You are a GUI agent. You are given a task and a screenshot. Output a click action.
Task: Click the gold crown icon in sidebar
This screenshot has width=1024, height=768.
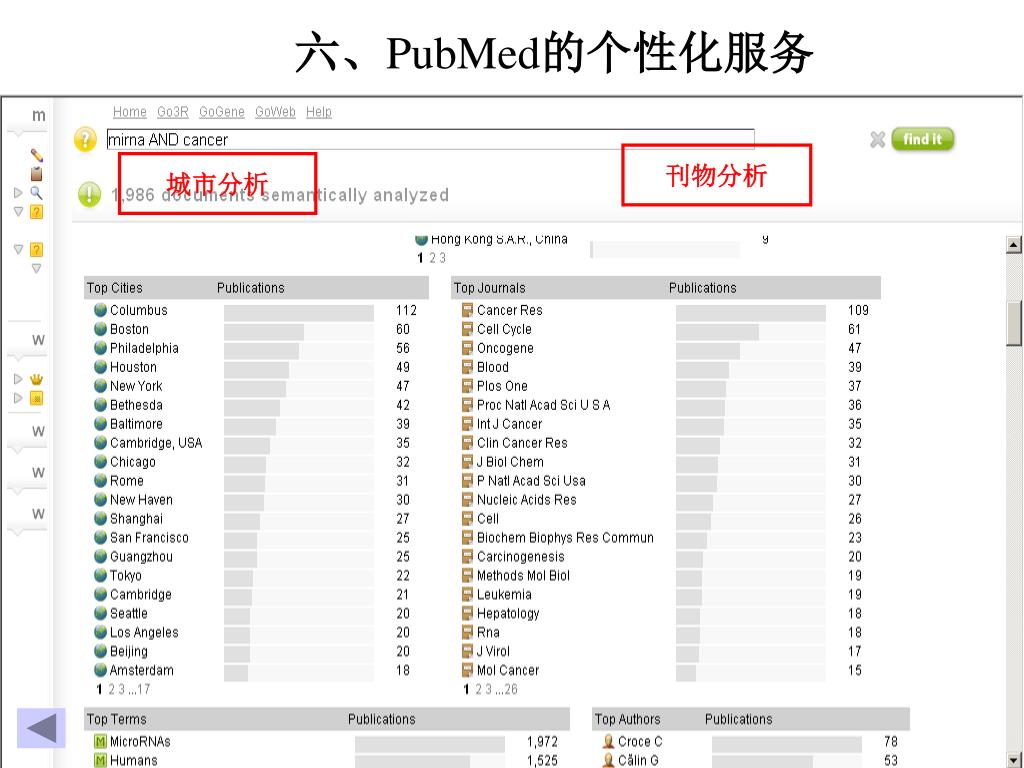[37, 379]
